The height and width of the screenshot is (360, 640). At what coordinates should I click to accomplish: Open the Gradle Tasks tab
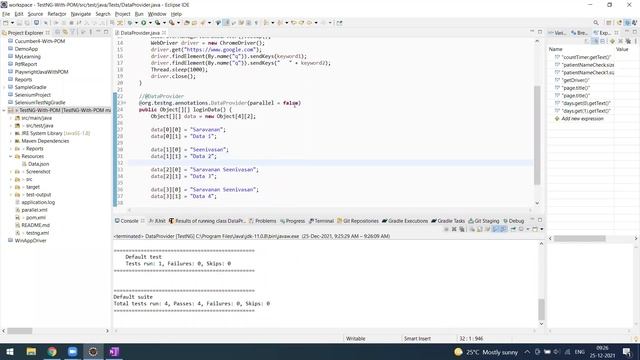click(x=448, y=221)
